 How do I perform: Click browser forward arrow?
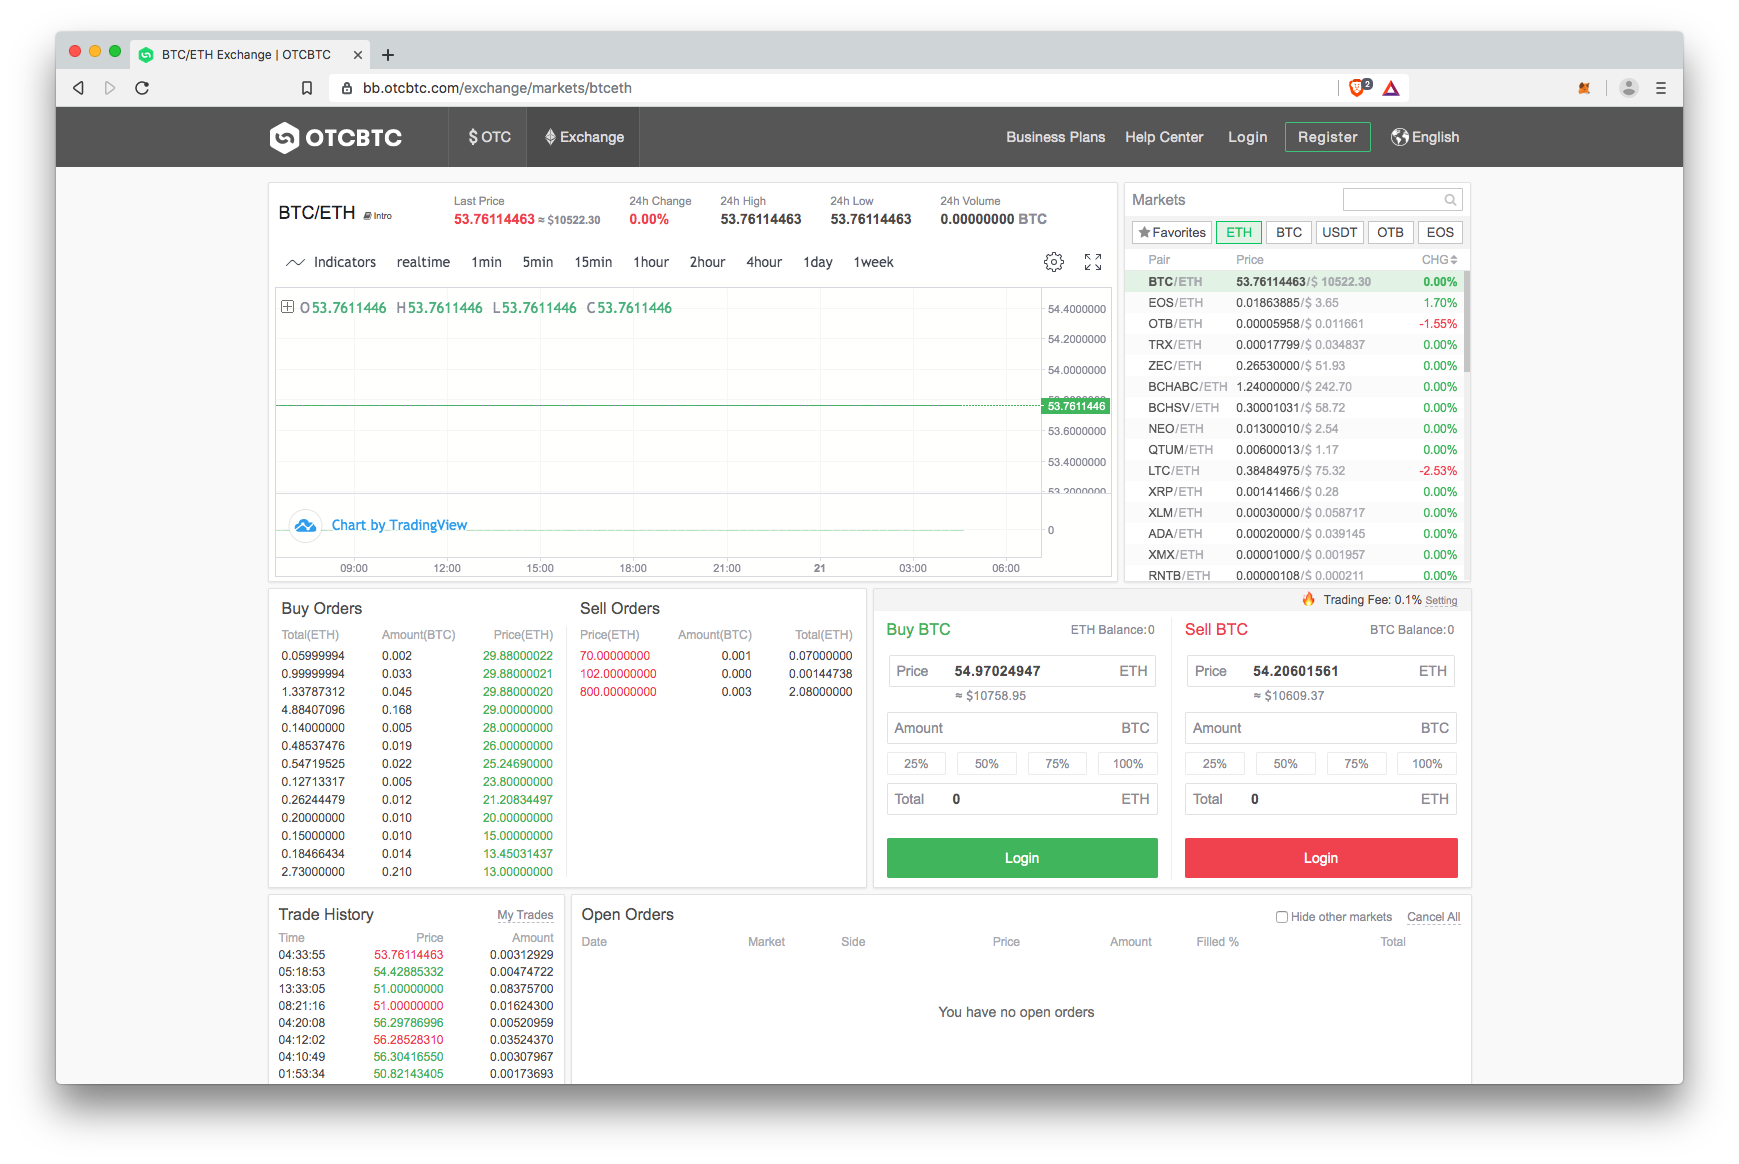point(110,88)
